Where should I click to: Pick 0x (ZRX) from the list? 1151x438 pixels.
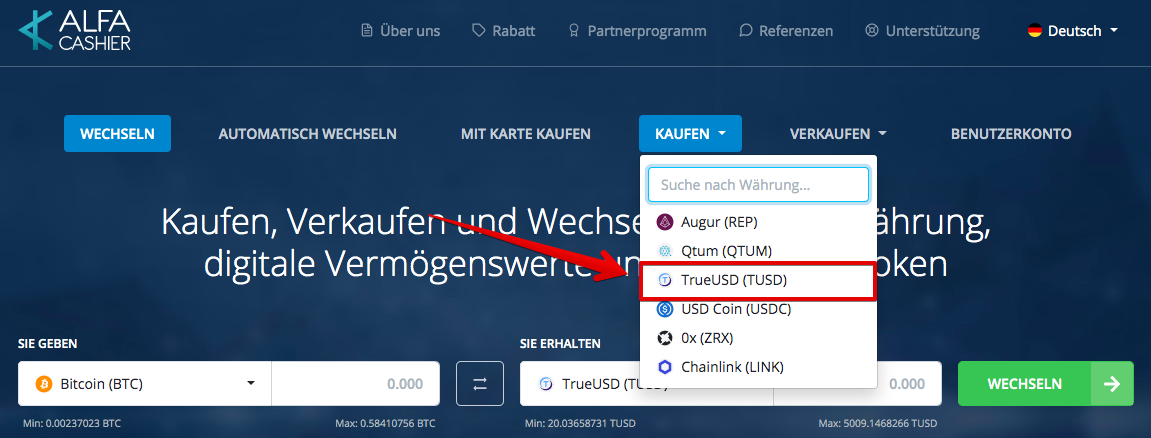click(758, 338)
